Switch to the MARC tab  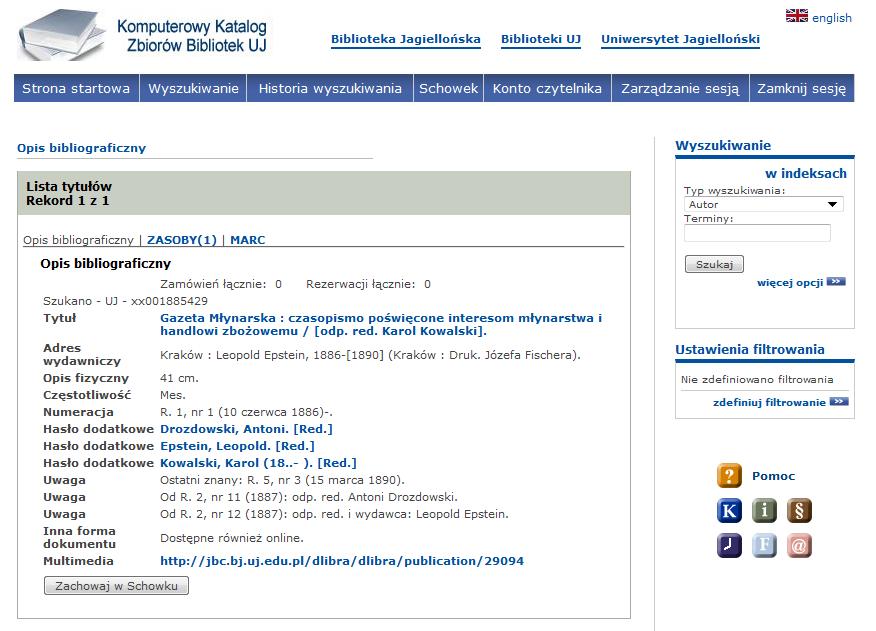(247, 240)
